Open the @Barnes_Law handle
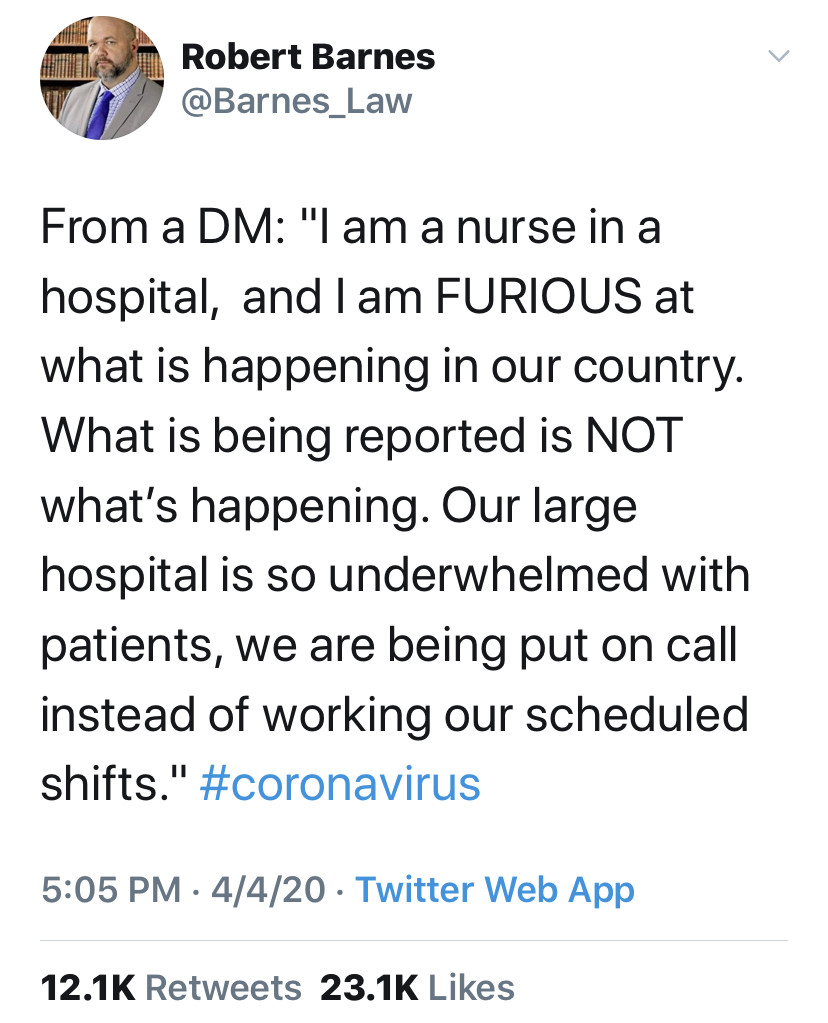The image size is (828, 1023). click(296, 101)
